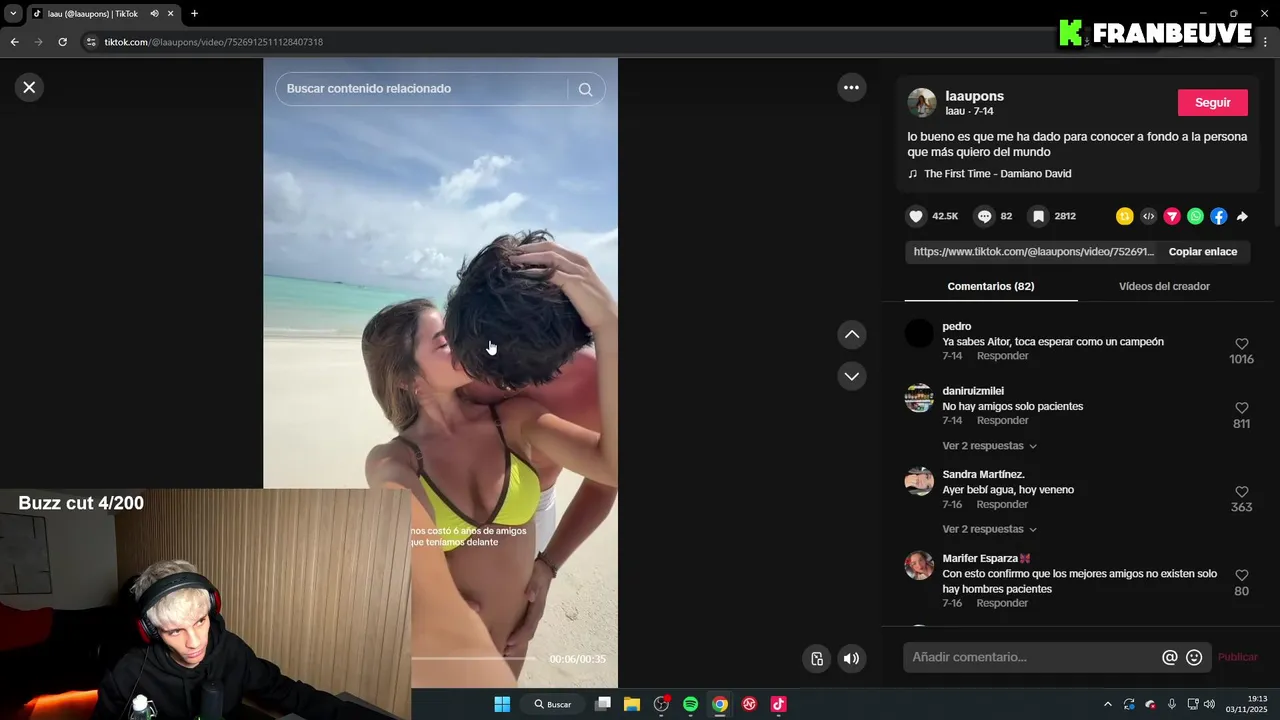
Task: Open Windows taskbar Buscar search
Action: (x=552, y=704)
